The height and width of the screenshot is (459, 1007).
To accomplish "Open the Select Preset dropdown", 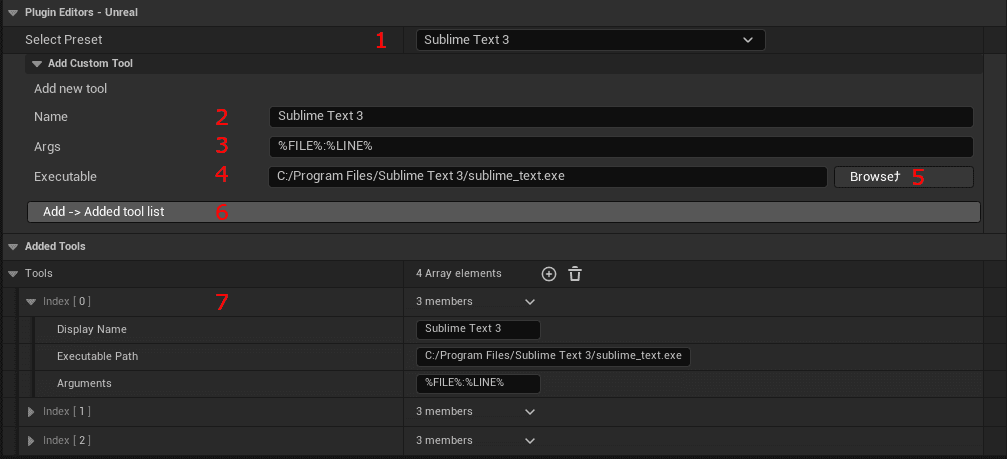I will pyautogui.click(x=590, y=40).
